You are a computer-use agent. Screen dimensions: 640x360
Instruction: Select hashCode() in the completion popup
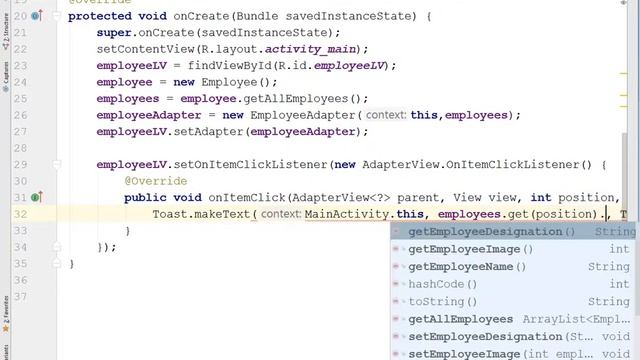pos(513,284)
